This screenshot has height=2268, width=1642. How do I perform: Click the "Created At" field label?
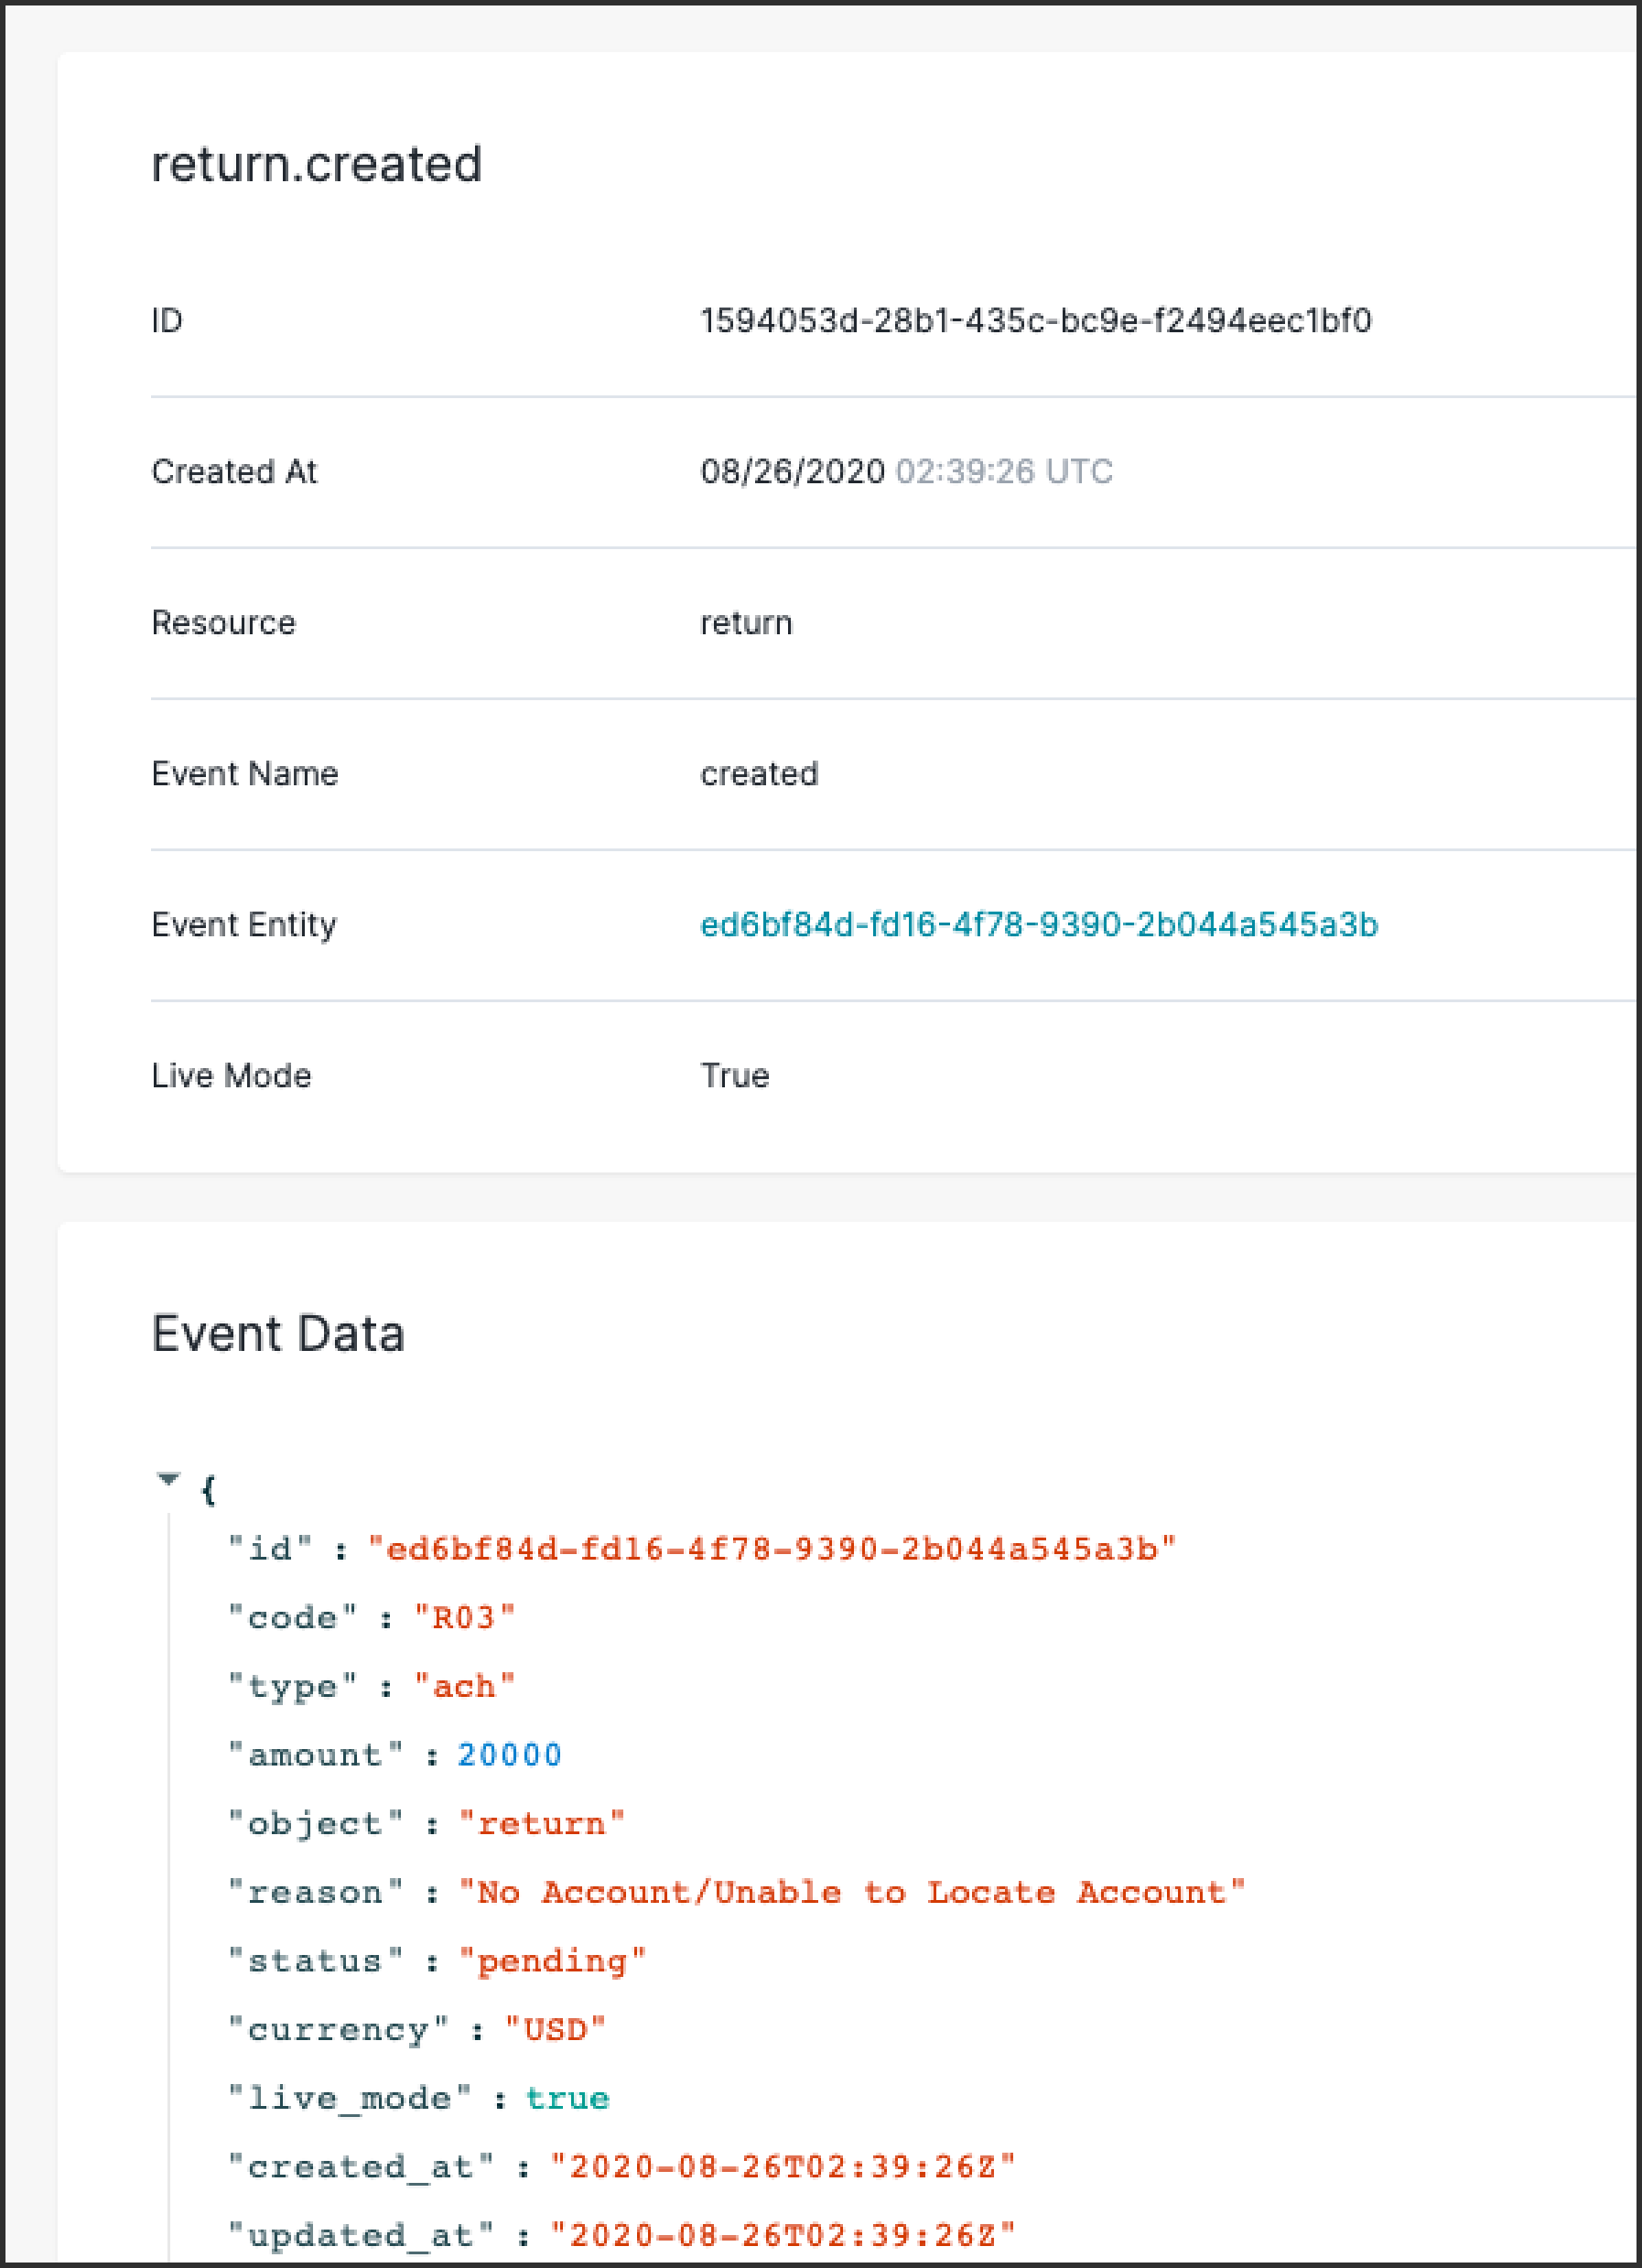tap(234, 471)
